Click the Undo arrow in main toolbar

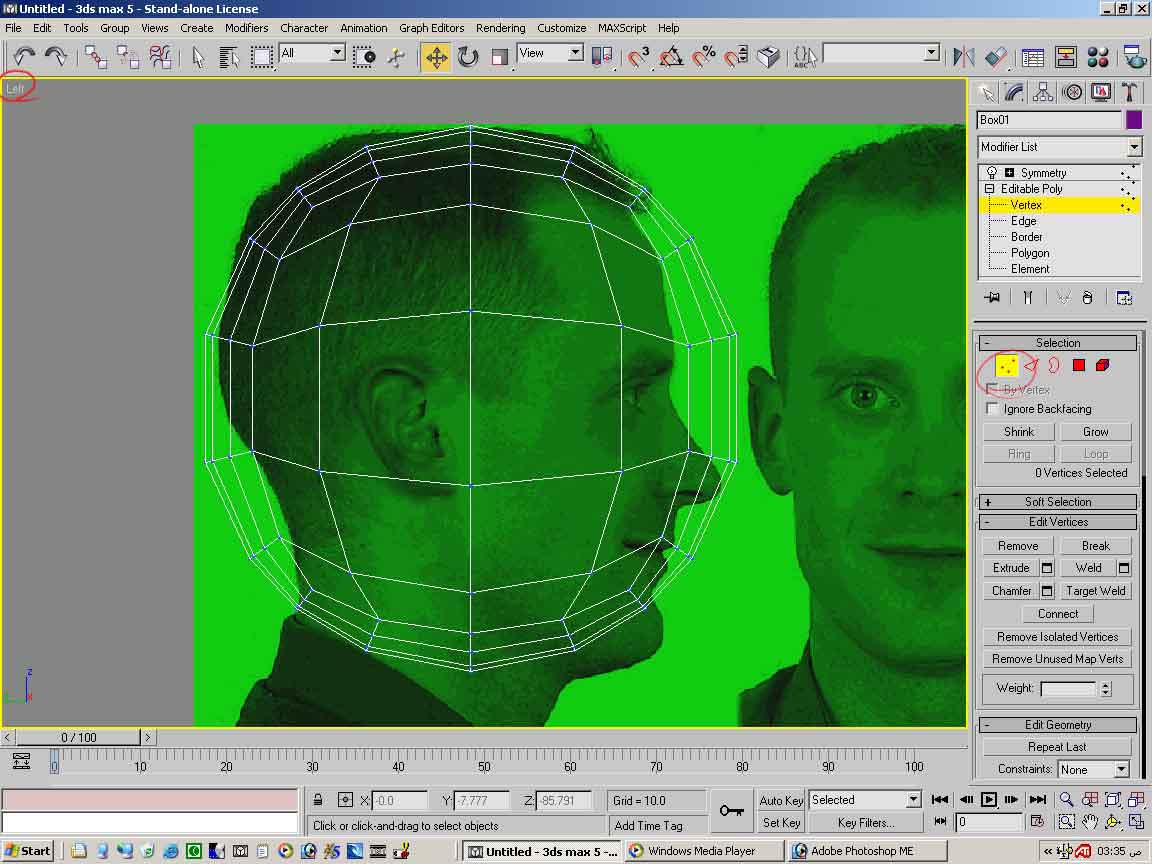[24, 57]
